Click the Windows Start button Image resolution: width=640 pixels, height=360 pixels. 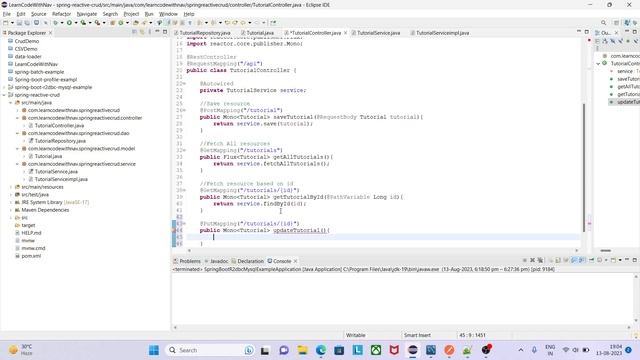(x=154, y=350)
